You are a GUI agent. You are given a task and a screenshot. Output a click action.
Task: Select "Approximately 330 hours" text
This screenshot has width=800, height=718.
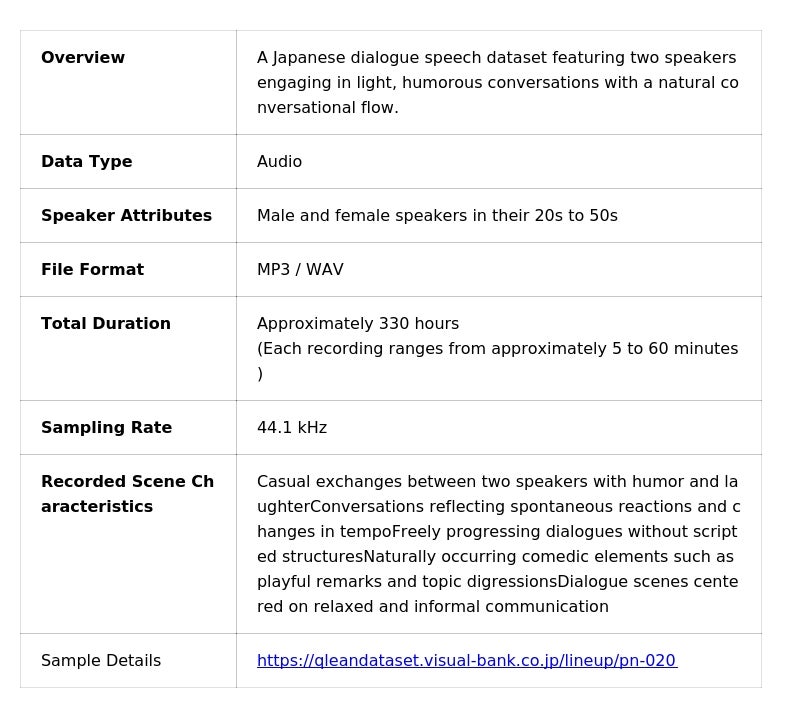point(358,324)
